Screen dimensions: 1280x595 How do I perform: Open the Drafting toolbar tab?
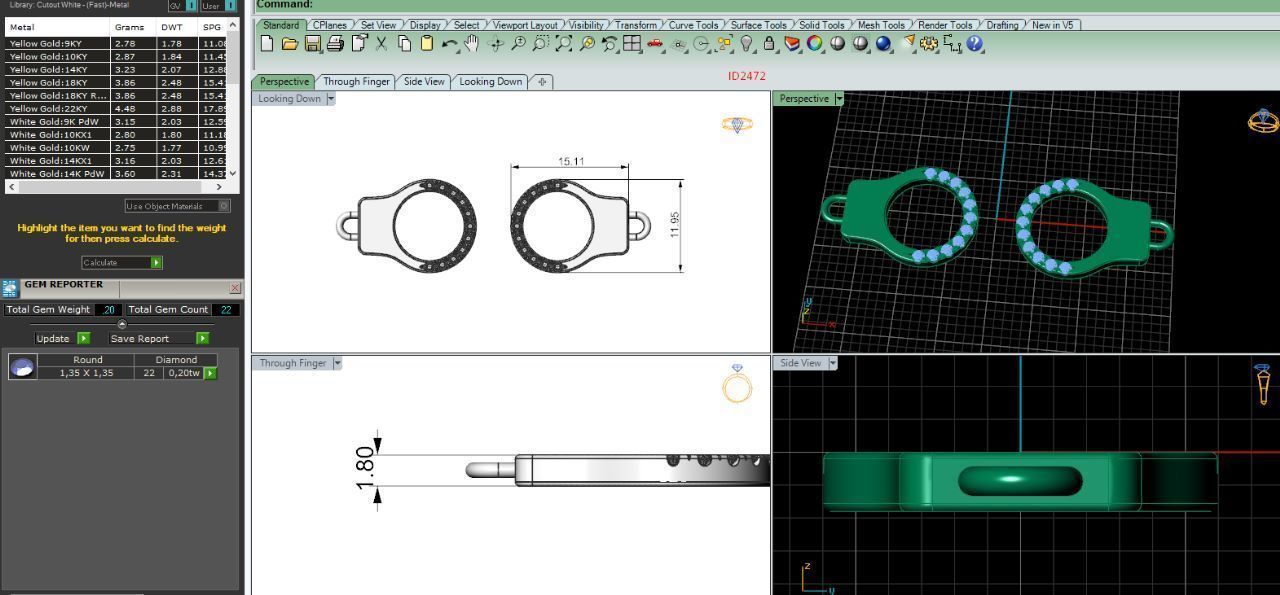pyautogui.click(x=1003, y=25)
